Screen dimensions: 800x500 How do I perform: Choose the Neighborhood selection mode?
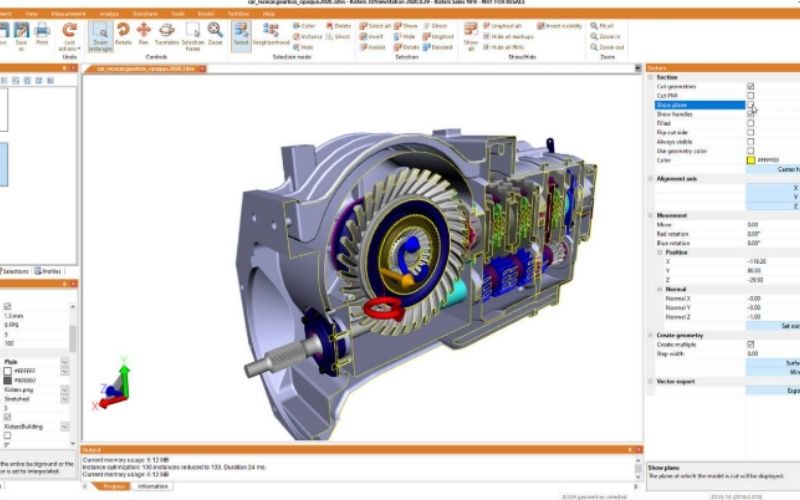(x=271, y=34)
